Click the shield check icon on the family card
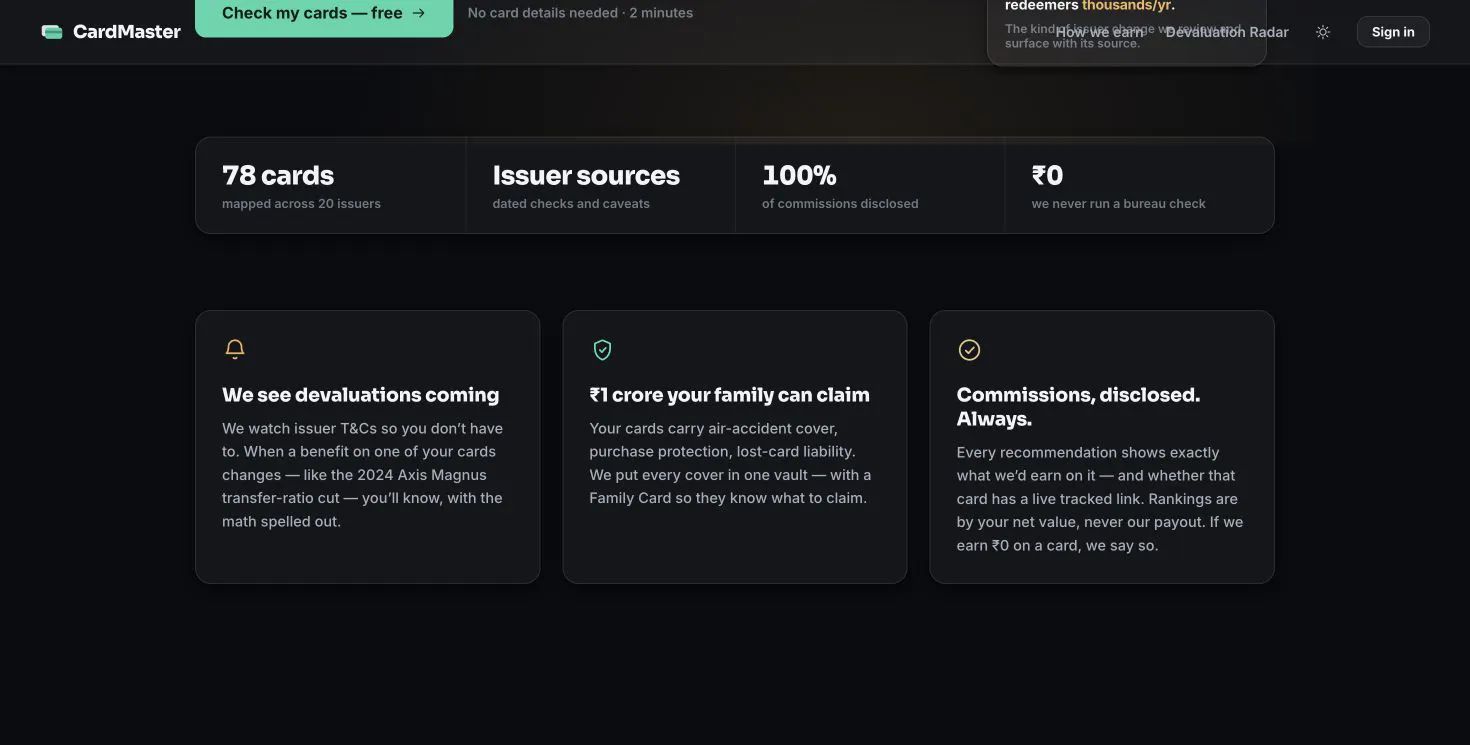The width and height of the screenshot is (1470, 745). click(x=602, y=349)
